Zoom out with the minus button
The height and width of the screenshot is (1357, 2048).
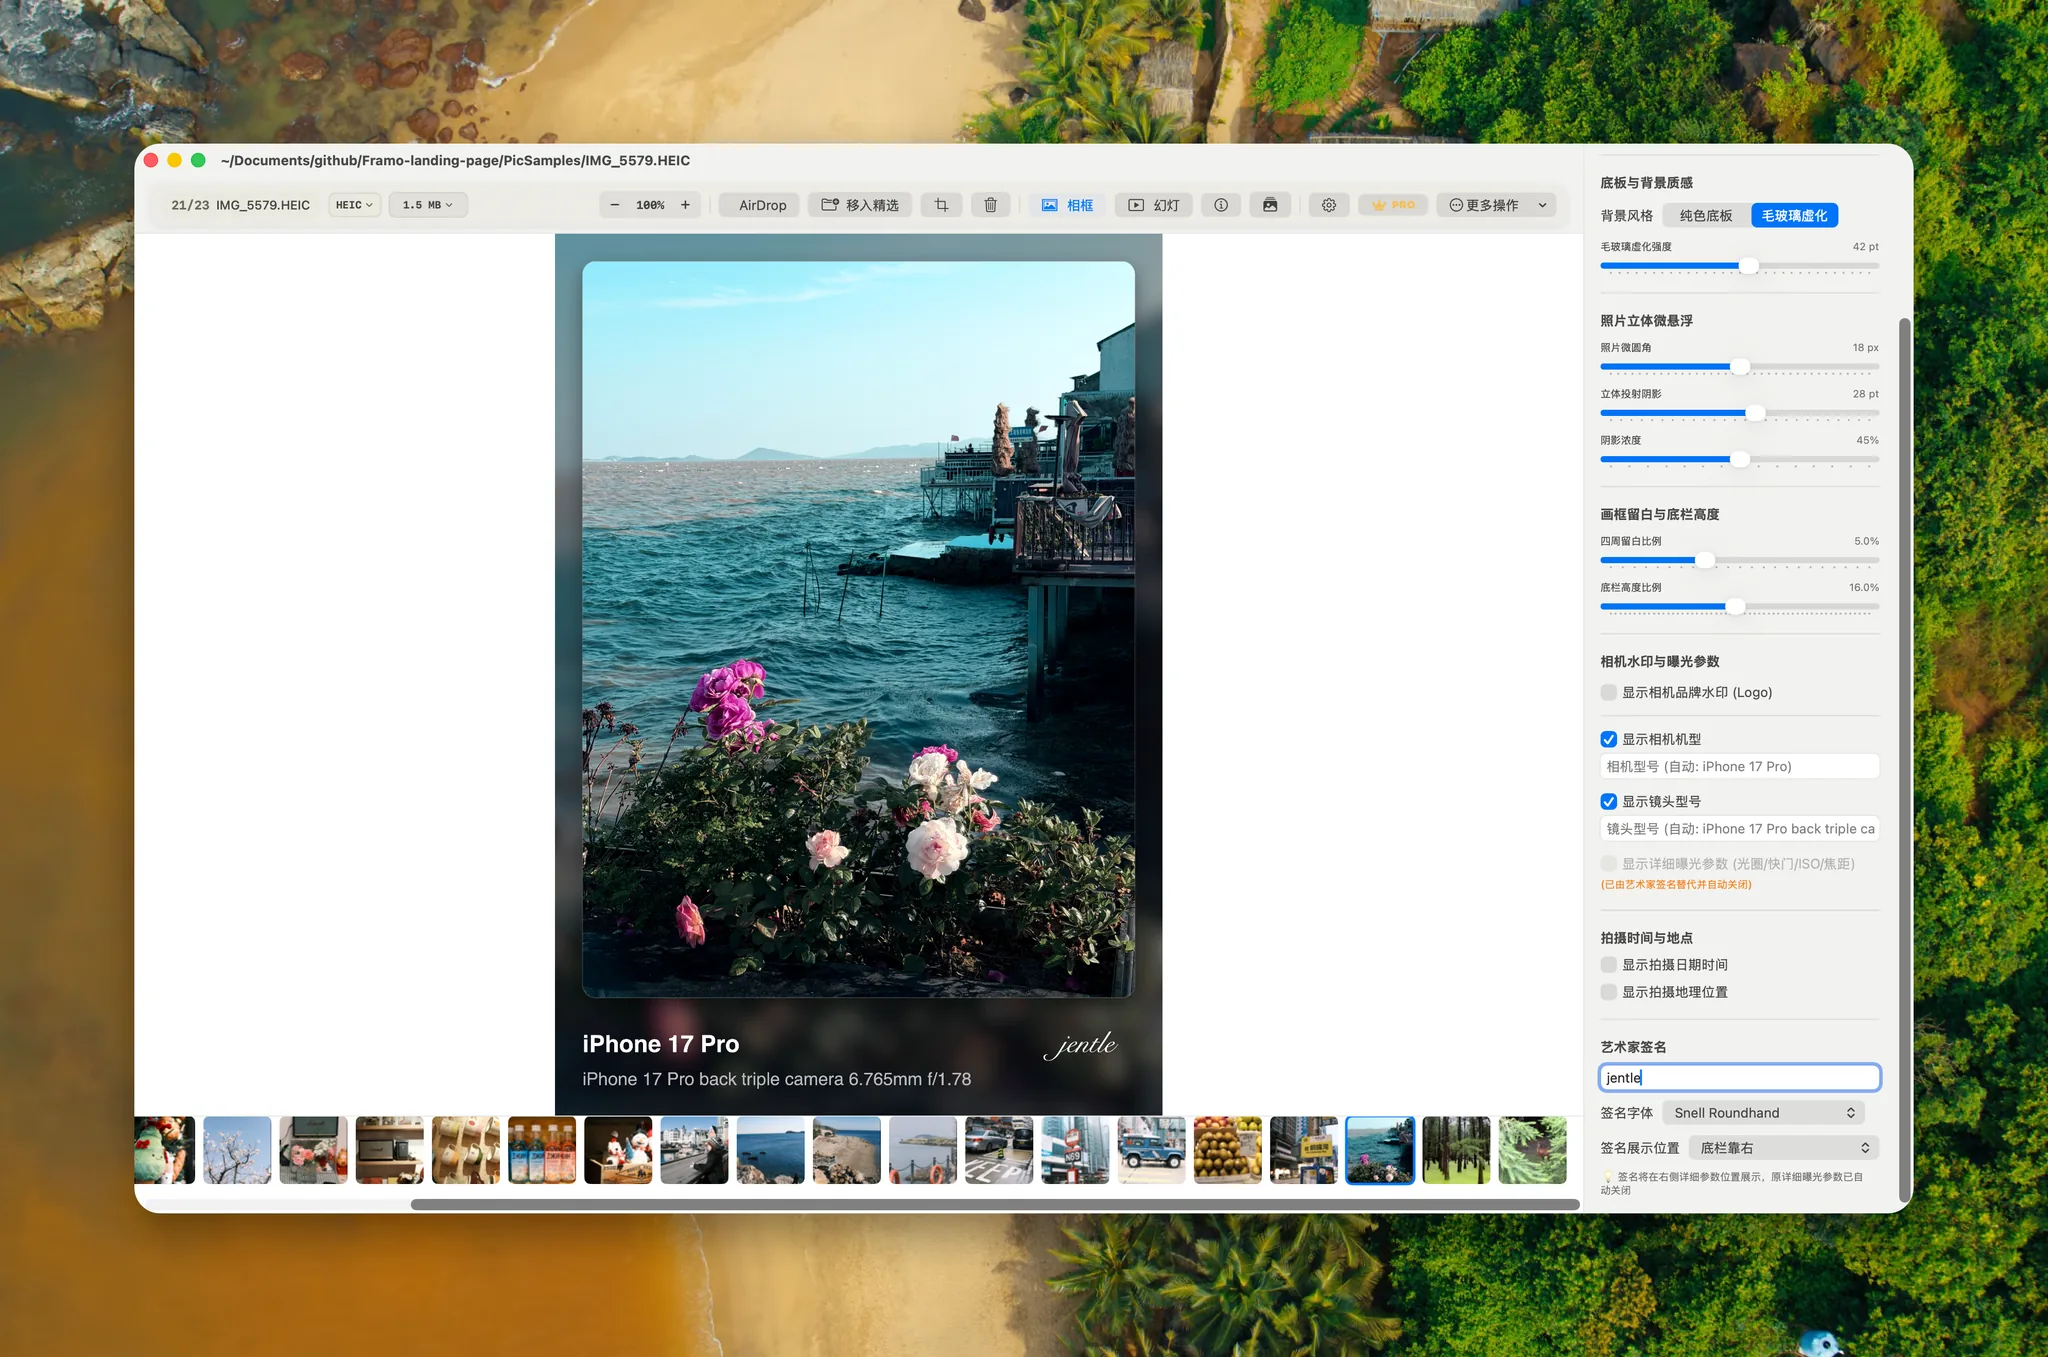[x=614, y=205]
